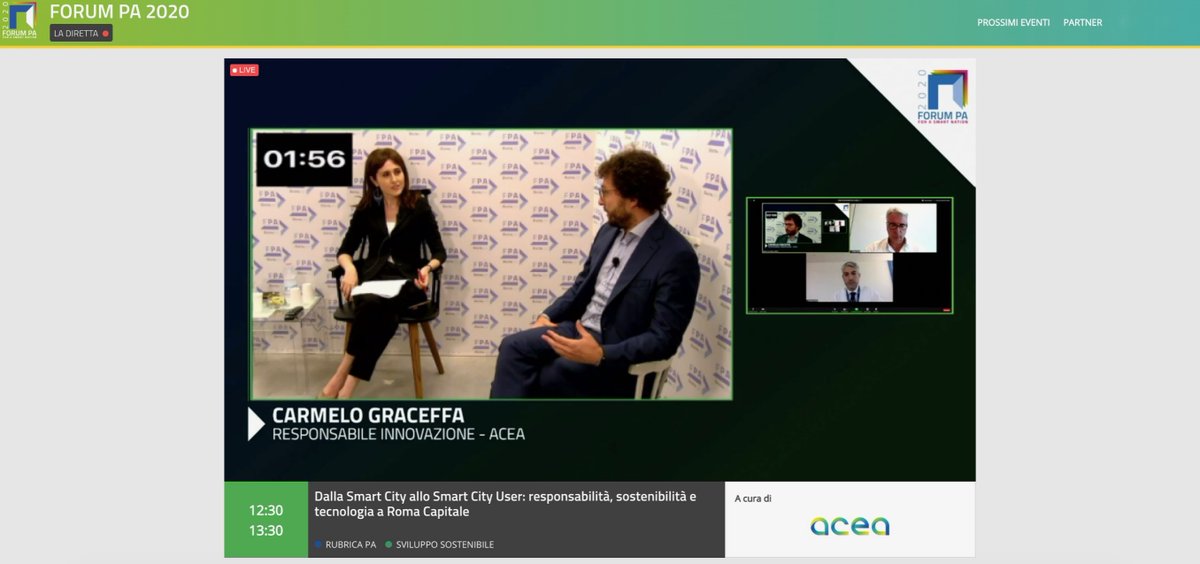Click the CARMELO GRACEFFA name caption

369,415
